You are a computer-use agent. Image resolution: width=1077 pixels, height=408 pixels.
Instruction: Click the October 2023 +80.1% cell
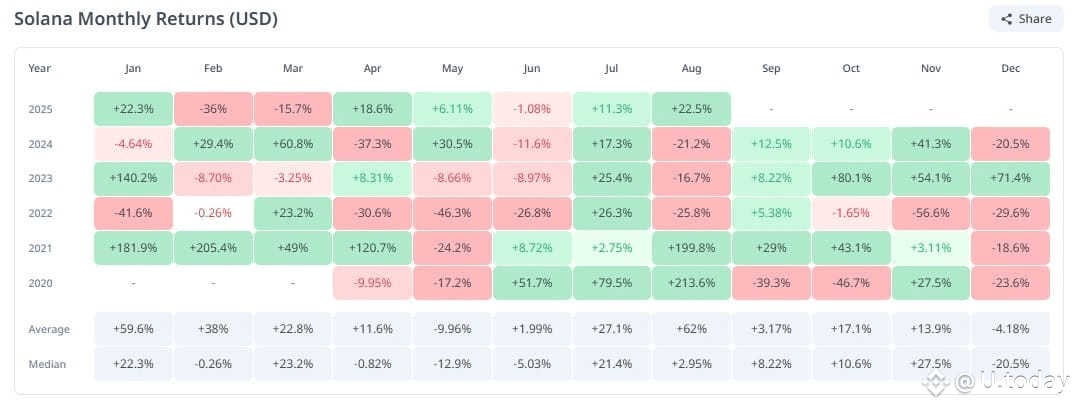tap(851, 179)
